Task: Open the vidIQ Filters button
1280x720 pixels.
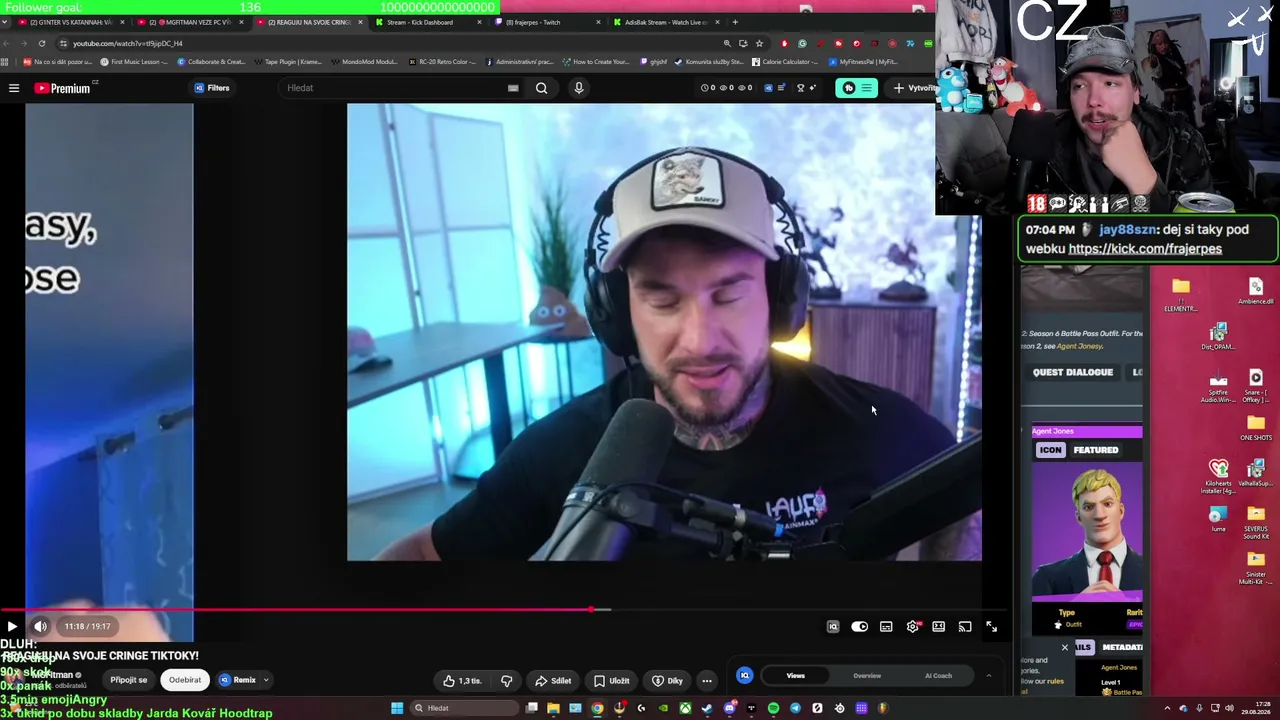Action: pyautogui.click(x=212, y=88)
